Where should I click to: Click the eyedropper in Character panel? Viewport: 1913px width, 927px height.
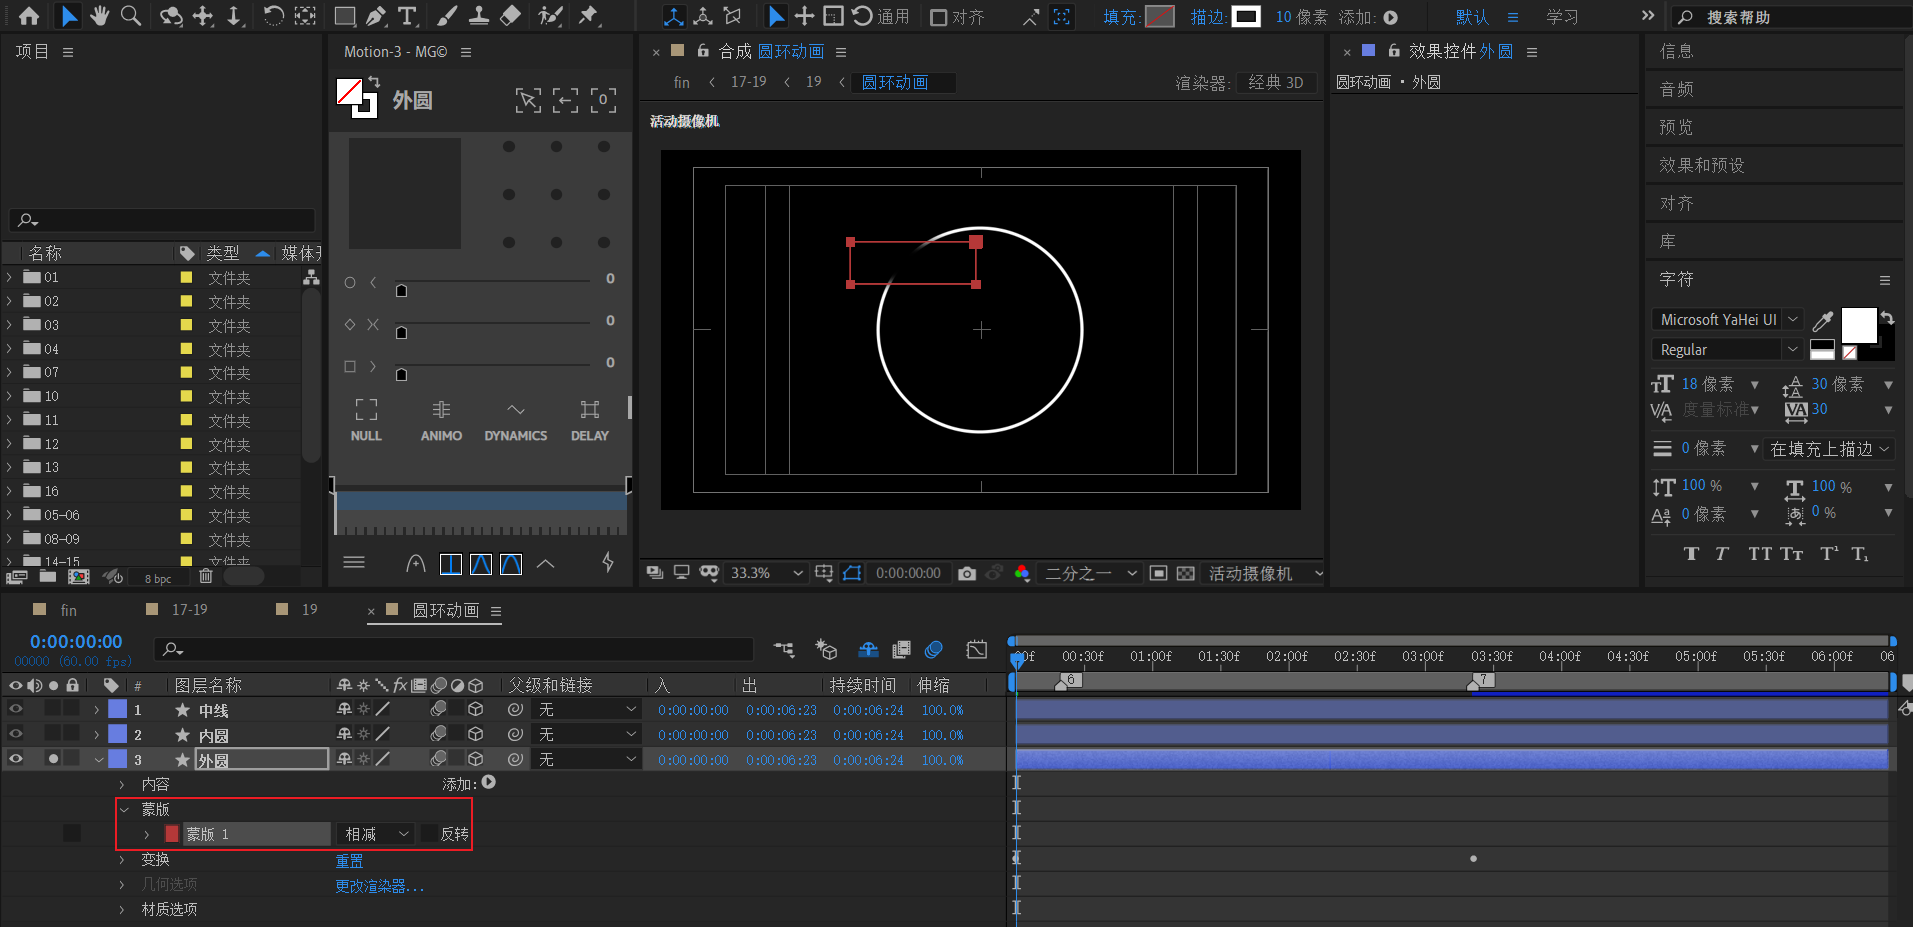click(1823, 321)
